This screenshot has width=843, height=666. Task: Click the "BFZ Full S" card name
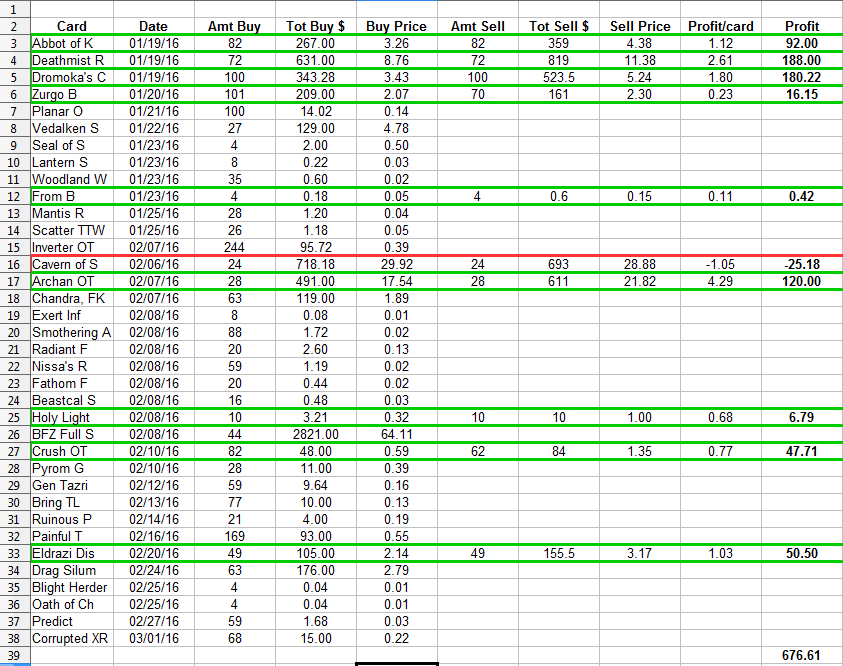71,434
